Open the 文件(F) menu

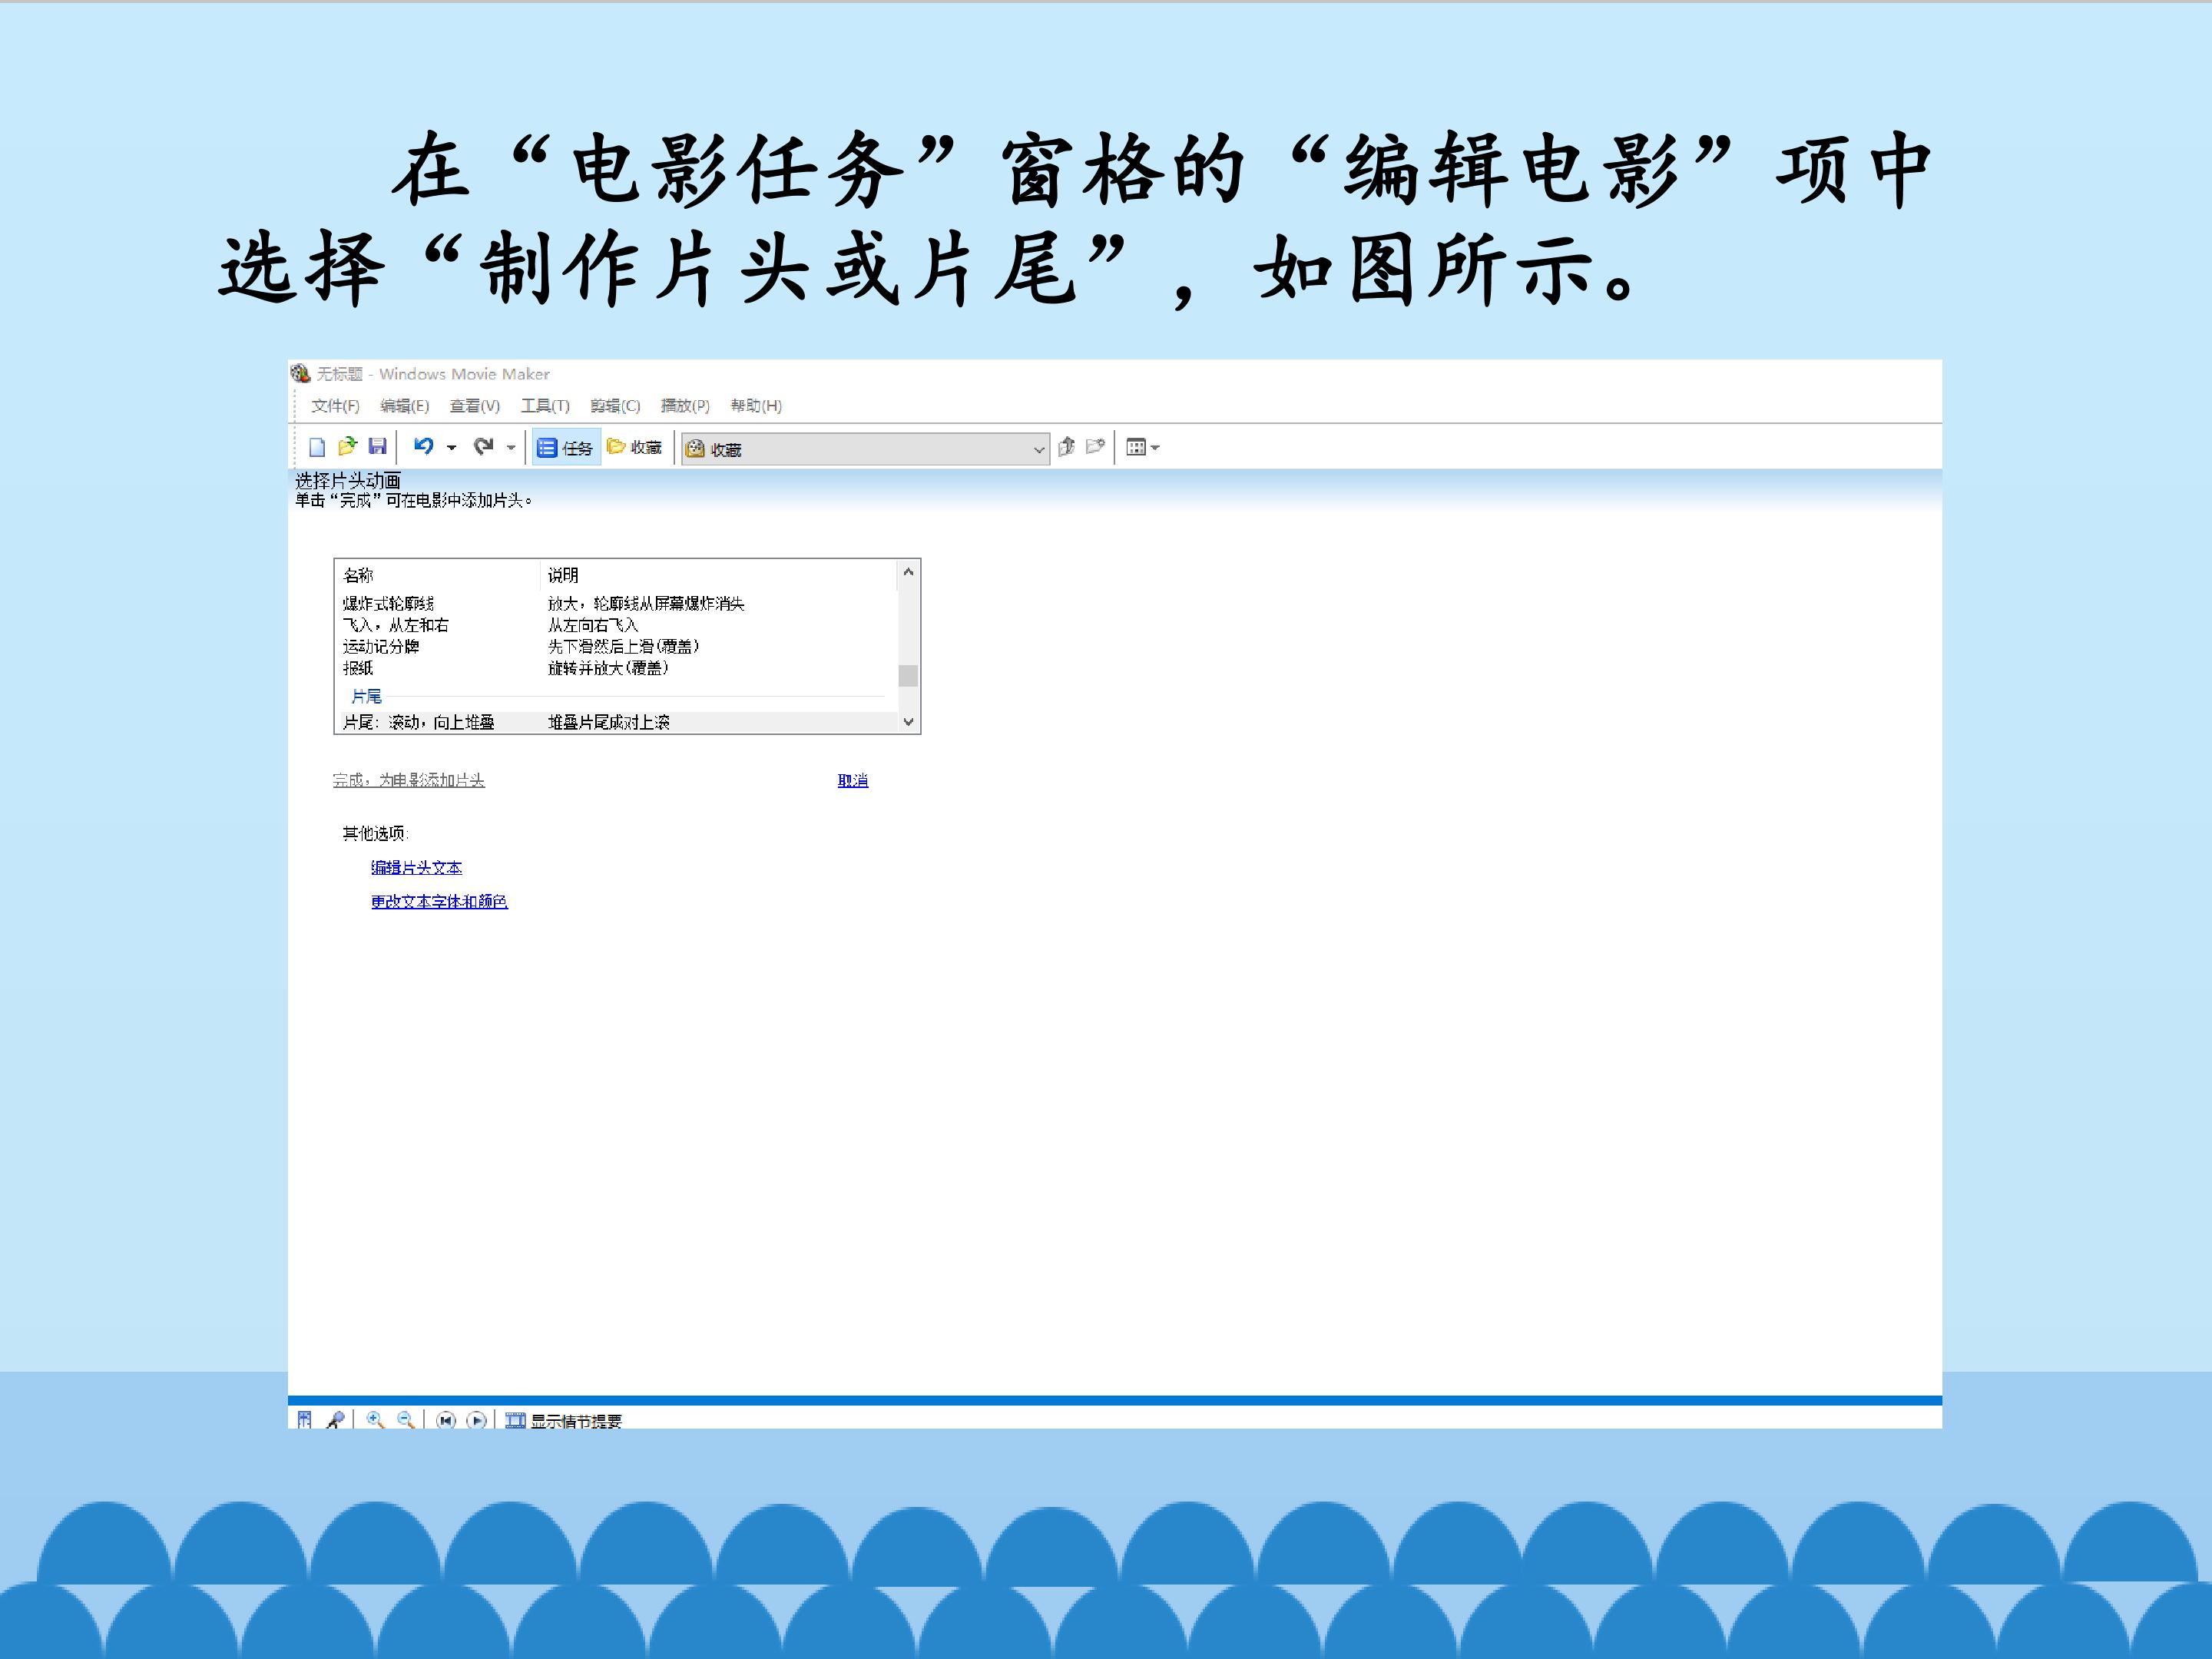click(335, 405)
